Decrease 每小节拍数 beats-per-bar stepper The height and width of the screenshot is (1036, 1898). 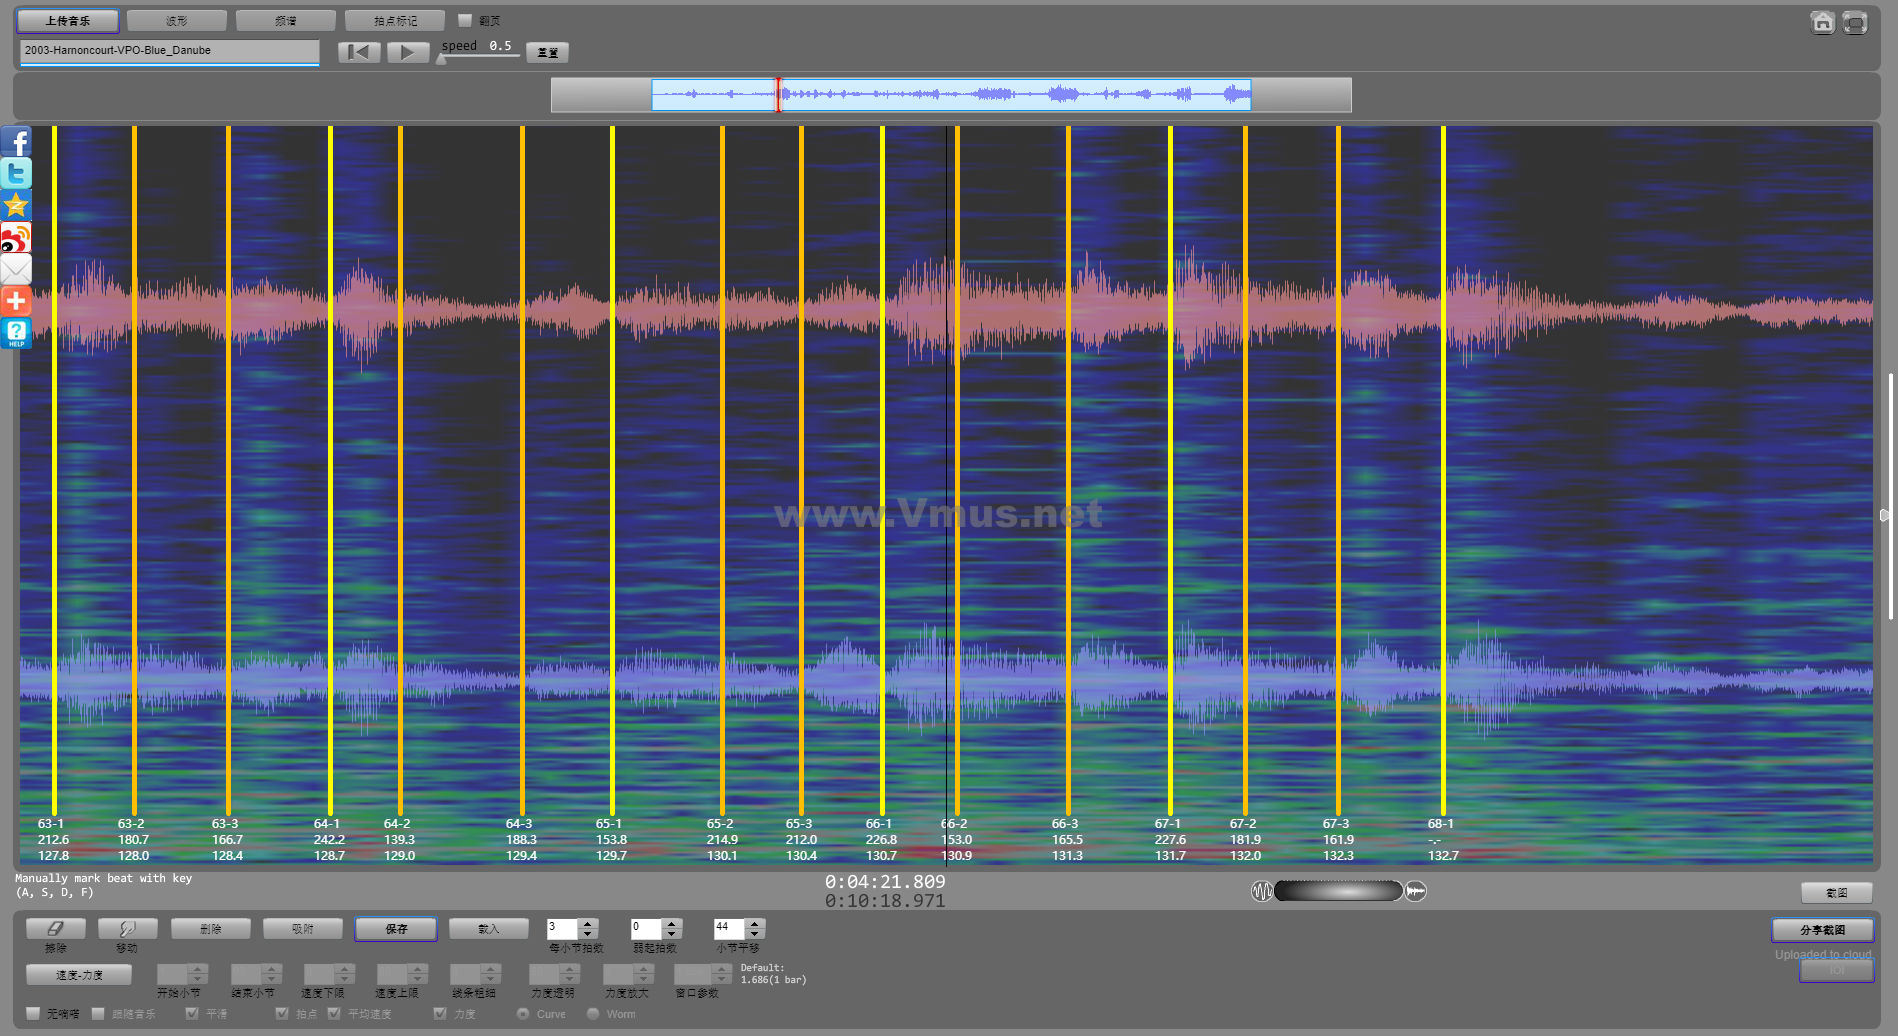[x=588, y=935]
